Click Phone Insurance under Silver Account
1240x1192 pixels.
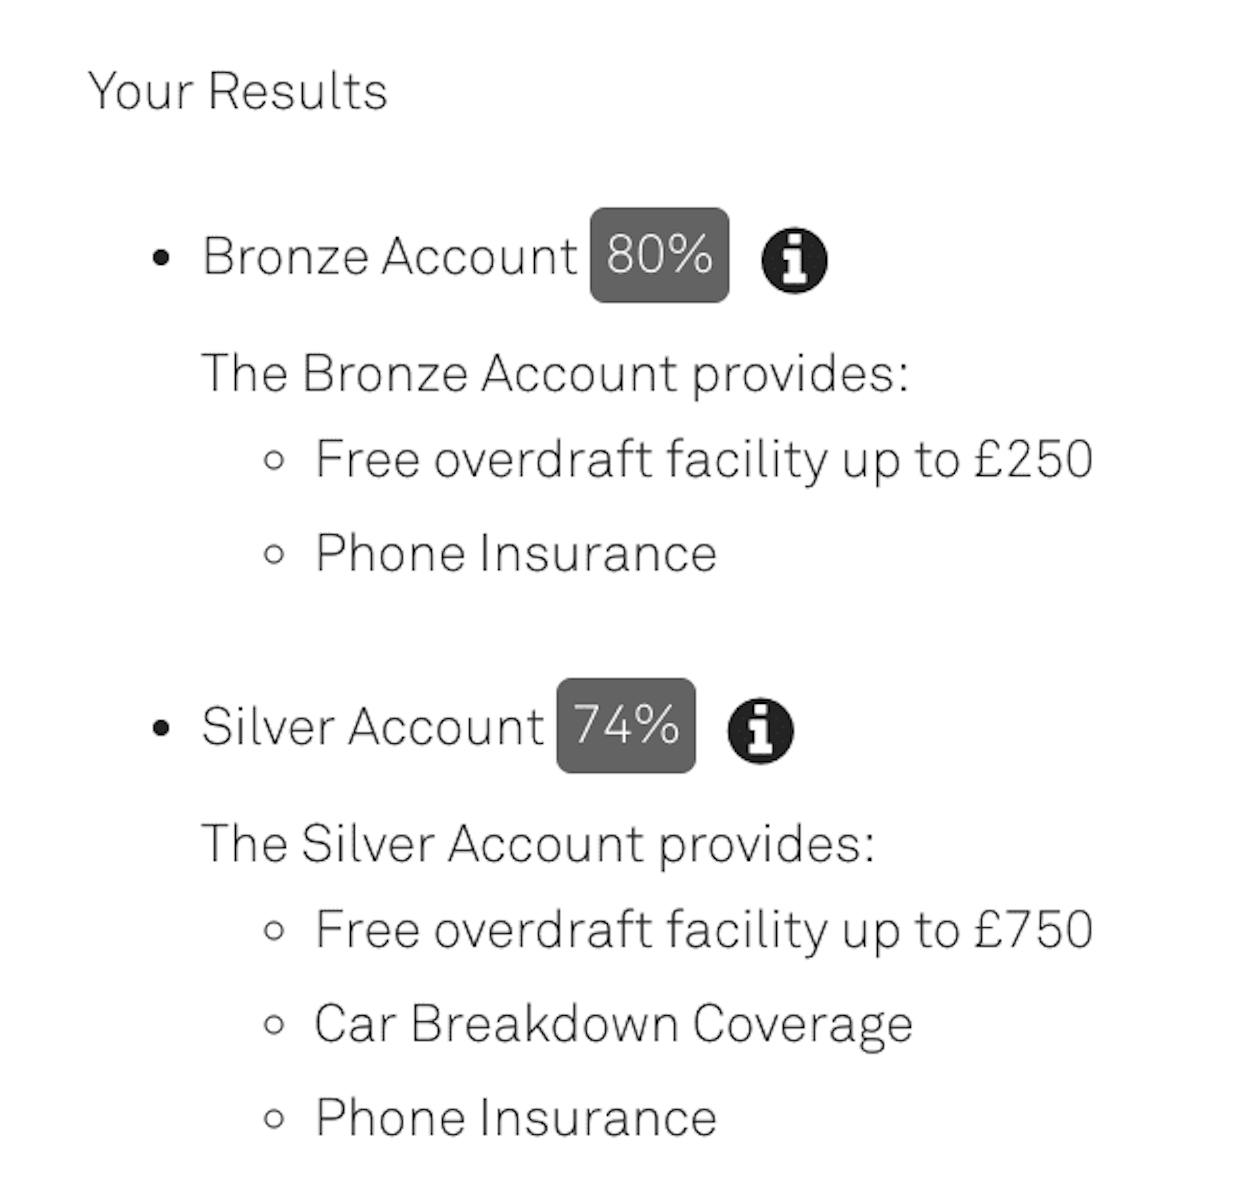516,1117
